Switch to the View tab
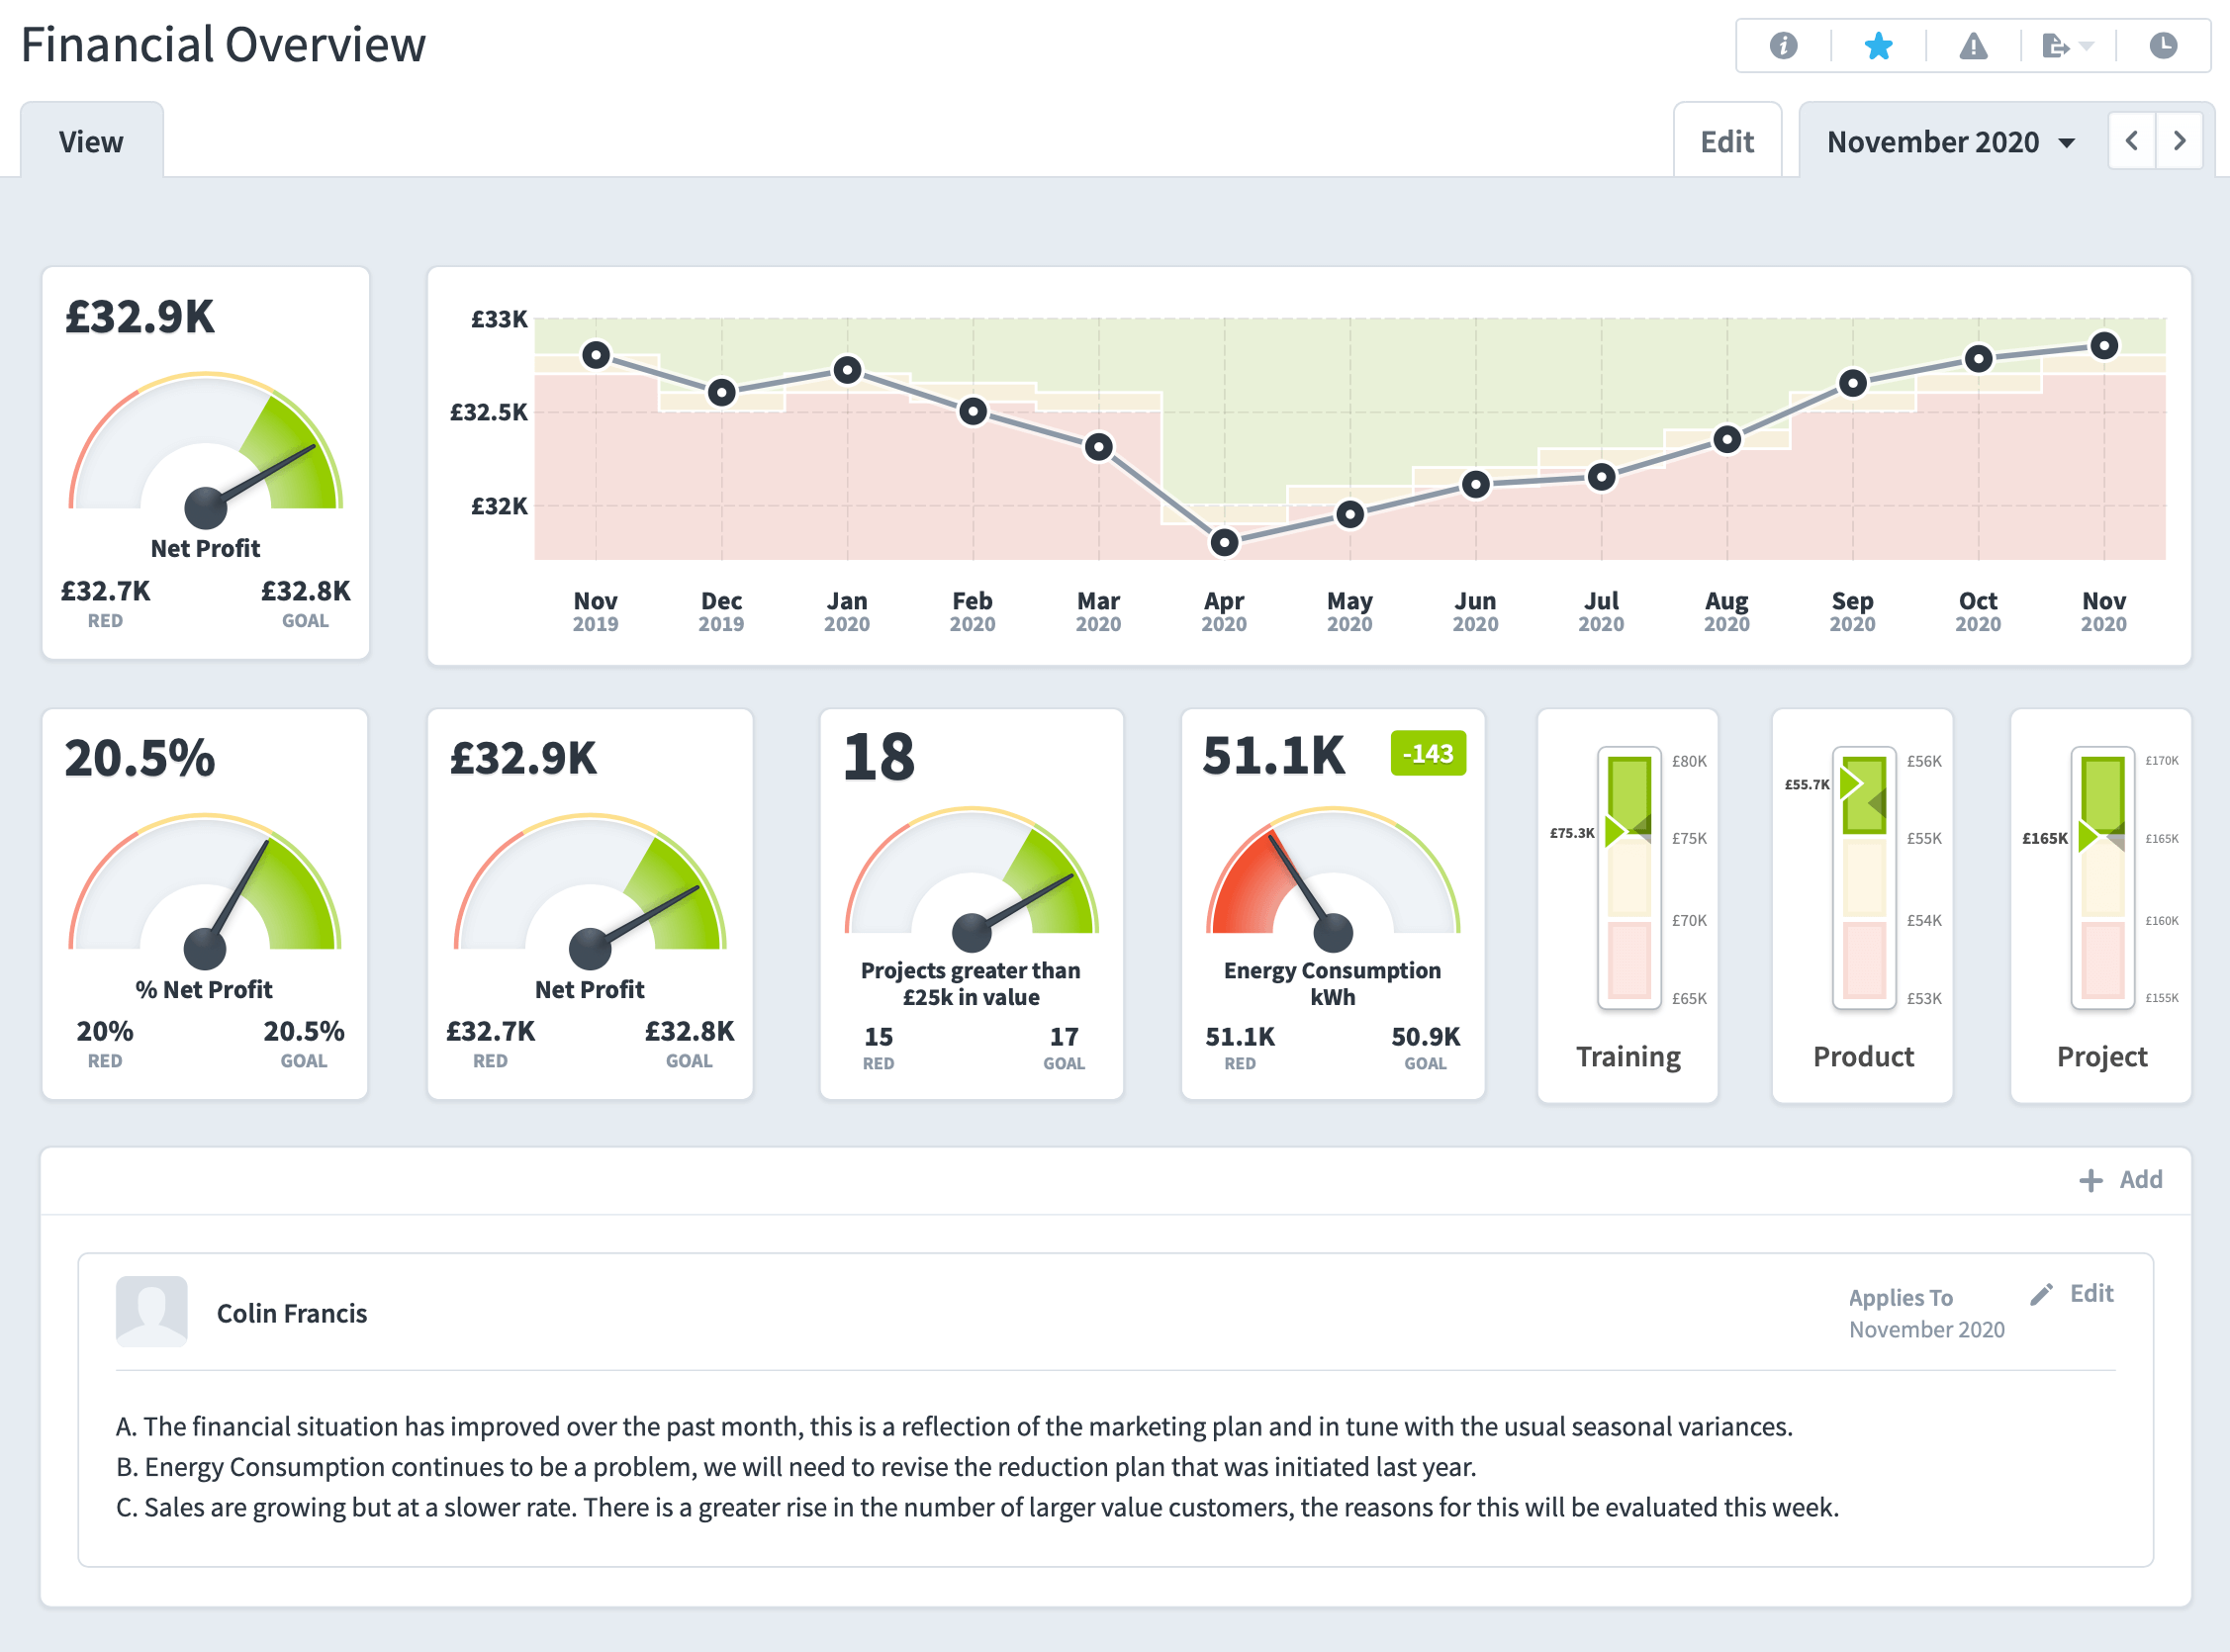Screen dimensions: 2230x1652 click(91, 142)
